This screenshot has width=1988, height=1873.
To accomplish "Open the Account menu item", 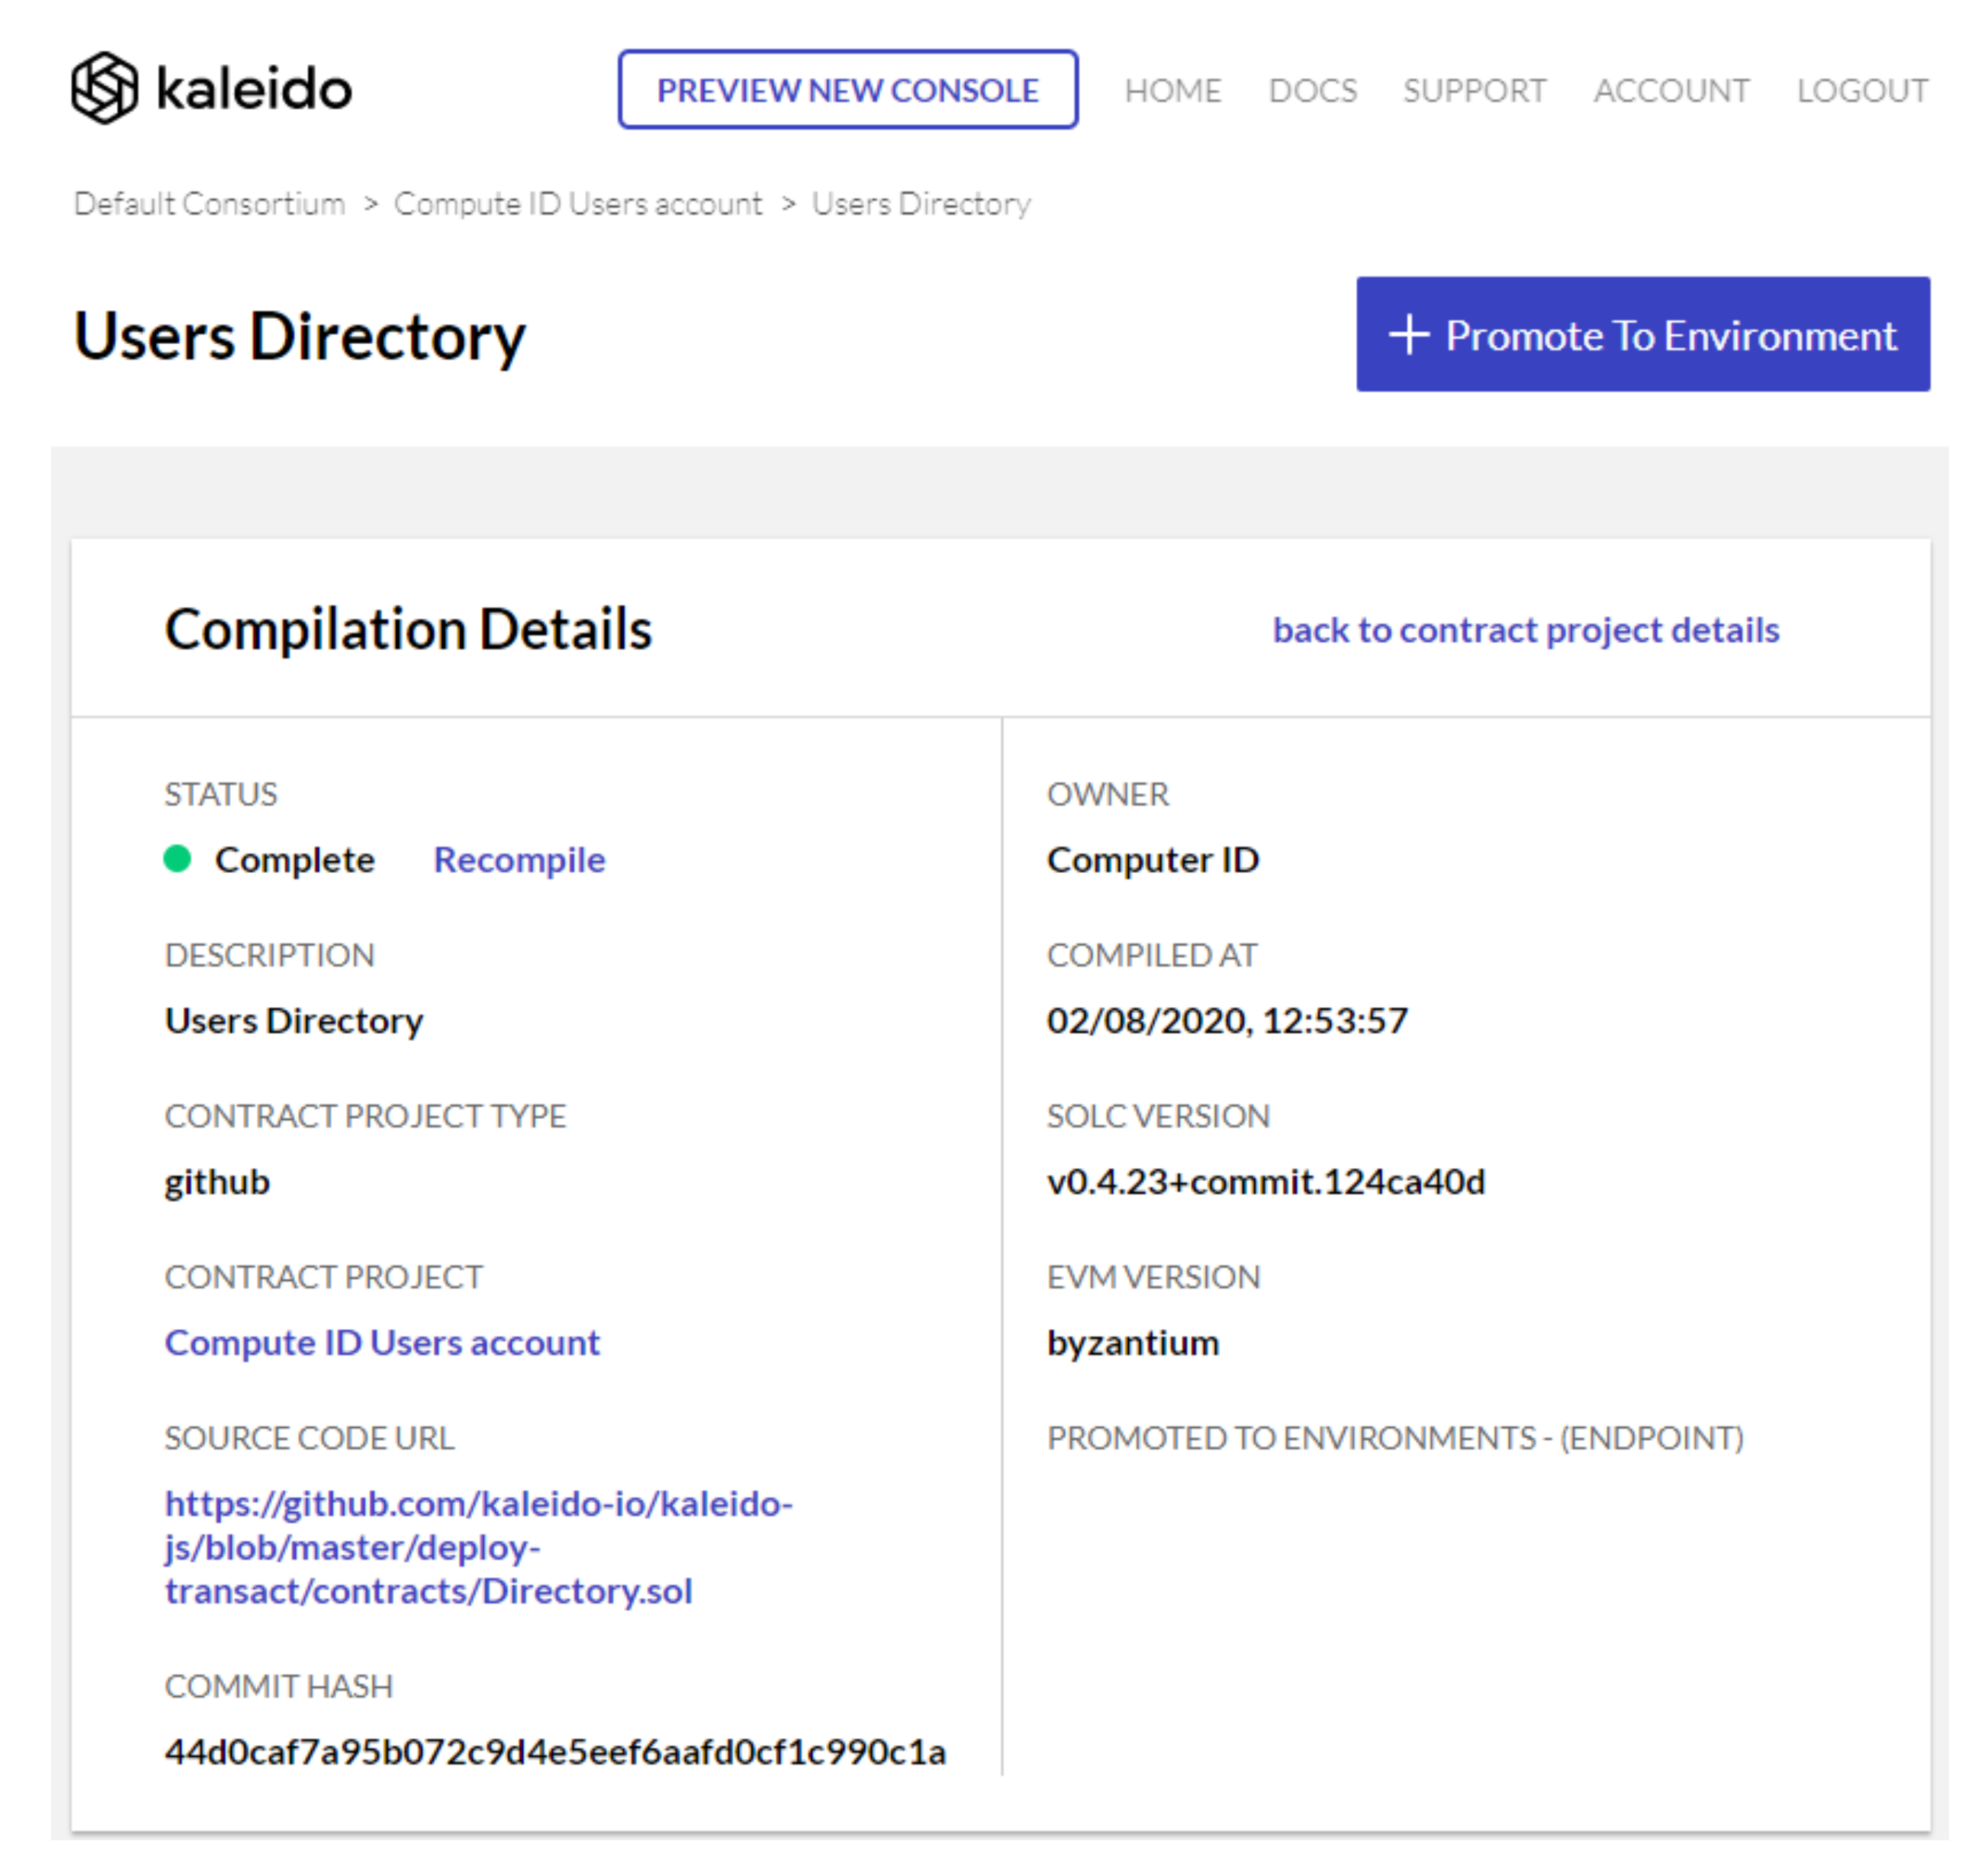I will [x=1671, y=91].
